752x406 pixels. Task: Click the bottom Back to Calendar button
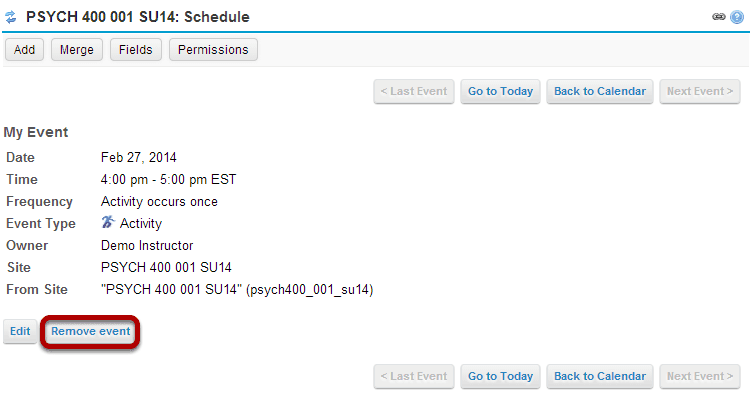click(x=600, y=376)
